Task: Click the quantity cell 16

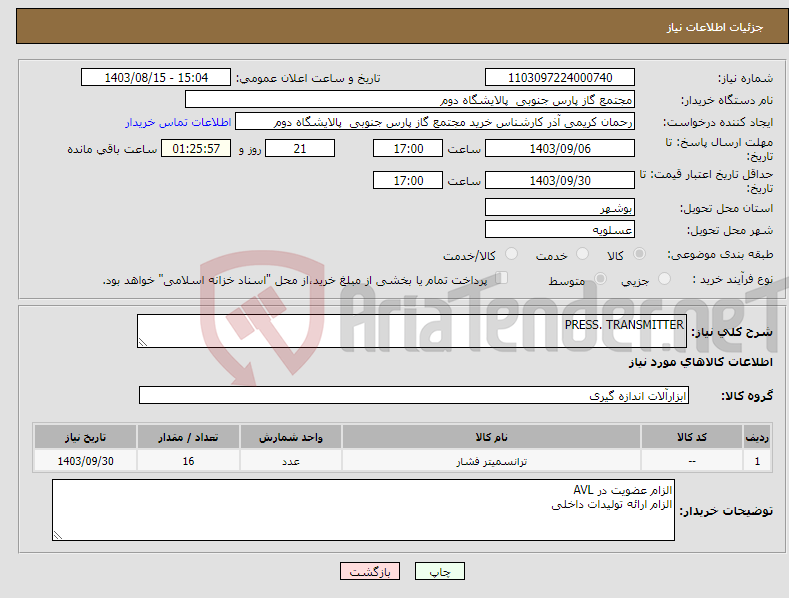Action: tap(188, 461)
